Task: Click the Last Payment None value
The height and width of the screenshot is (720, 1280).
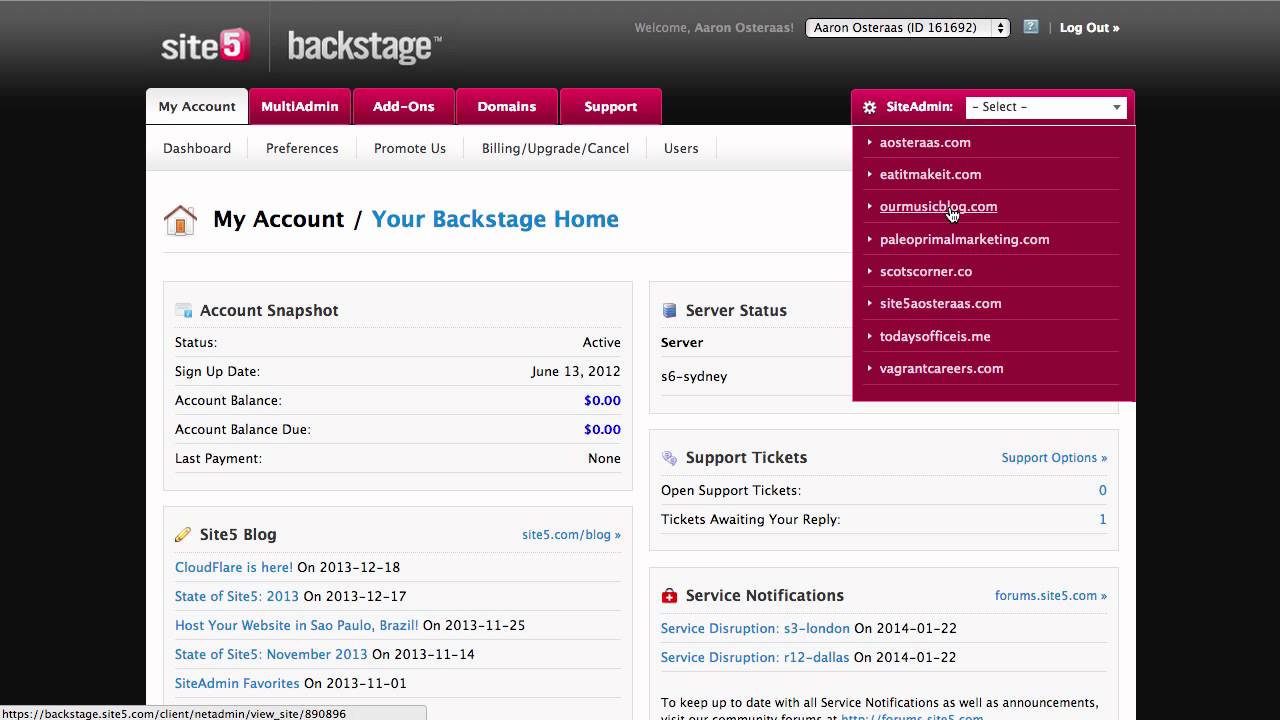Action: coord(604,458)
